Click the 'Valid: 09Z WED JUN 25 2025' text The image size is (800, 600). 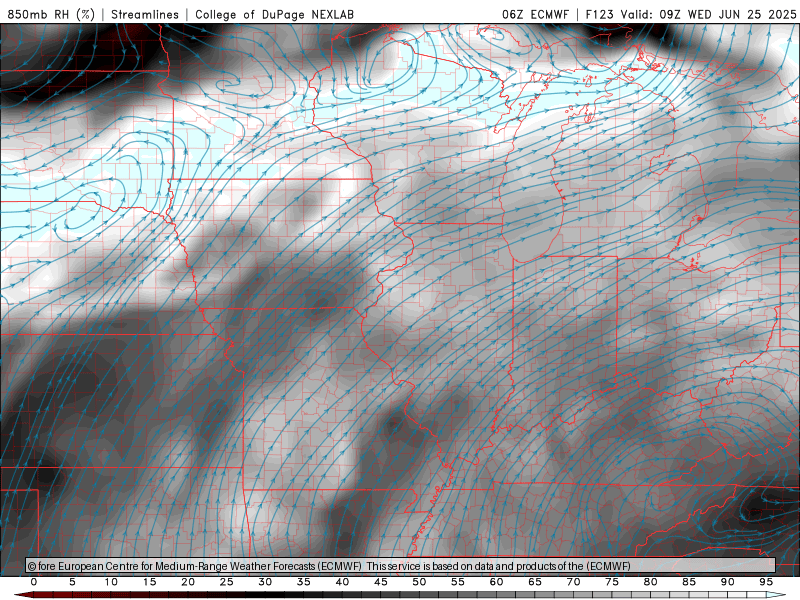(x=708, y=14)
